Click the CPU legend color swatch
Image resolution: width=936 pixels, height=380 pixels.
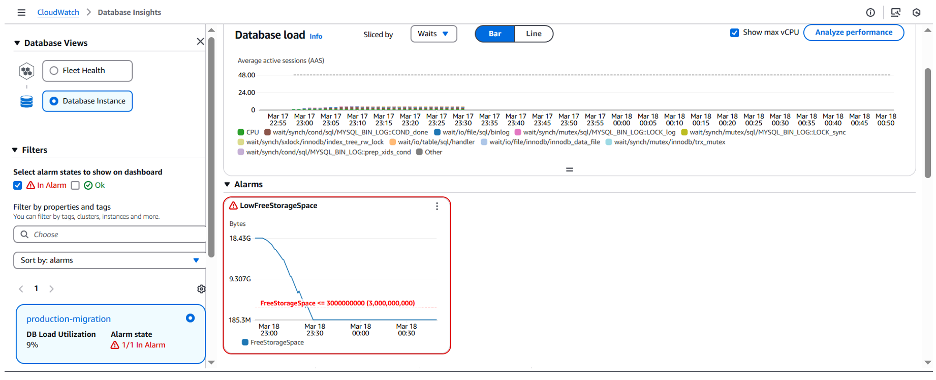tap(241, 132)
